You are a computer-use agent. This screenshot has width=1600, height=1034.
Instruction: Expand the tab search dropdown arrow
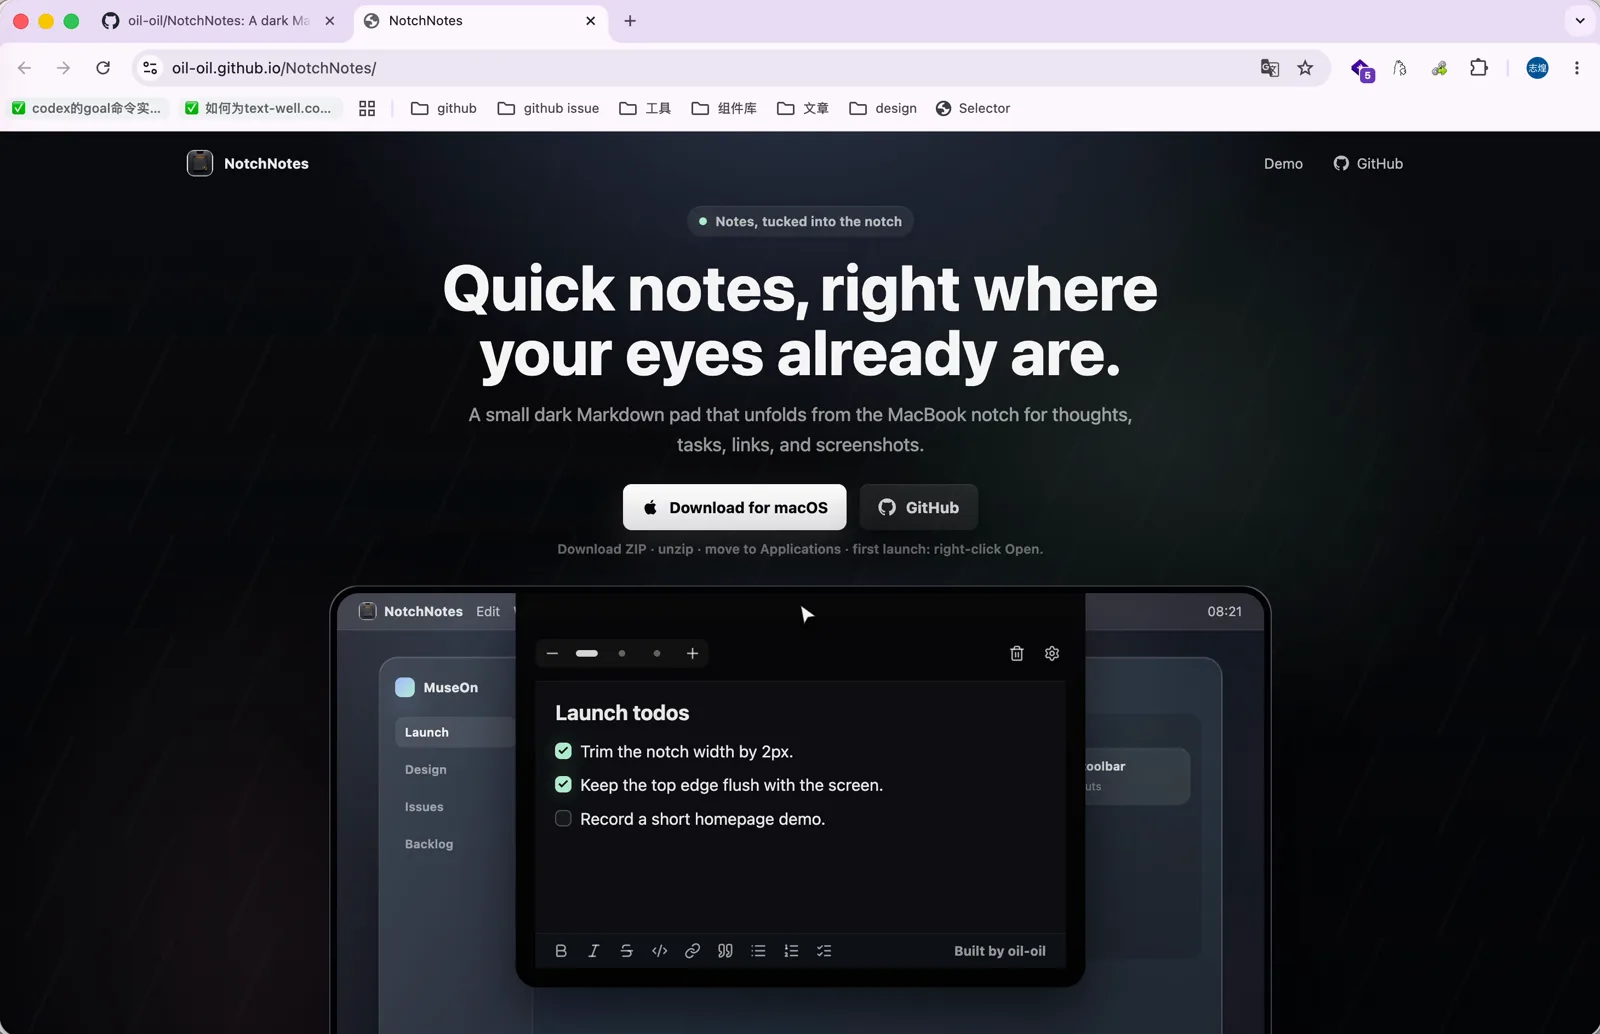tap(1580, 21)
